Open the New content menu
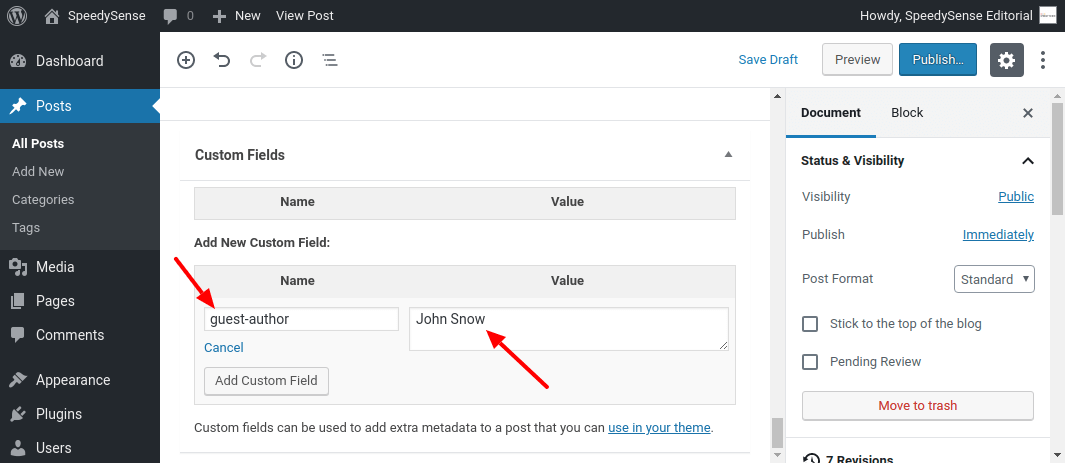 click(236, 16)
